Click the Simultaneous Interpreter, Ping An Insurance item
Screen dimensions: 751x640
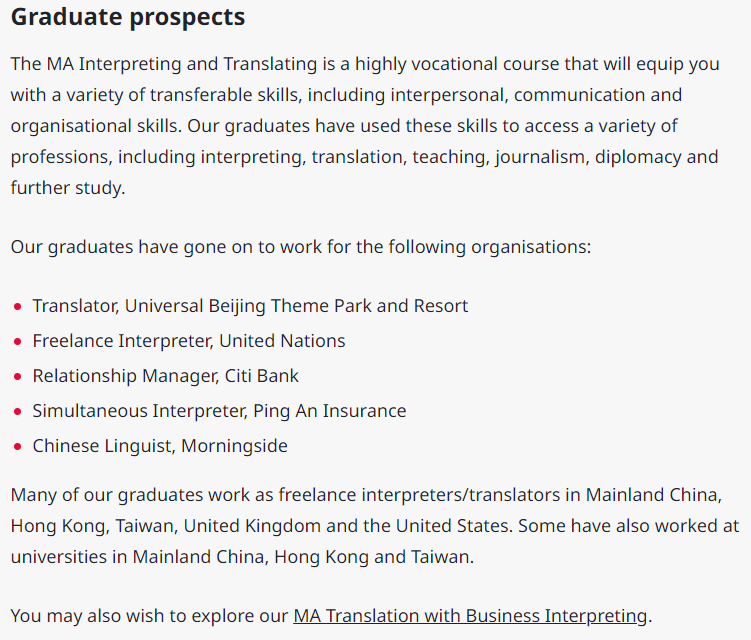tap(219, 411)
